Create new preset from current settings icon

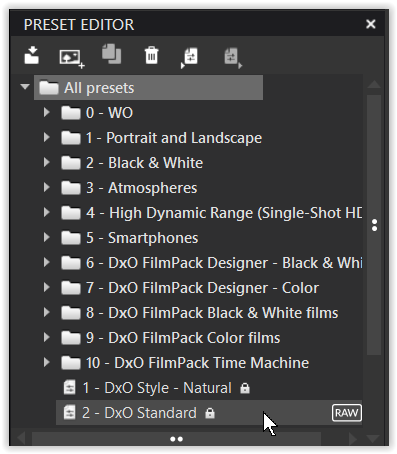[72, 58]
